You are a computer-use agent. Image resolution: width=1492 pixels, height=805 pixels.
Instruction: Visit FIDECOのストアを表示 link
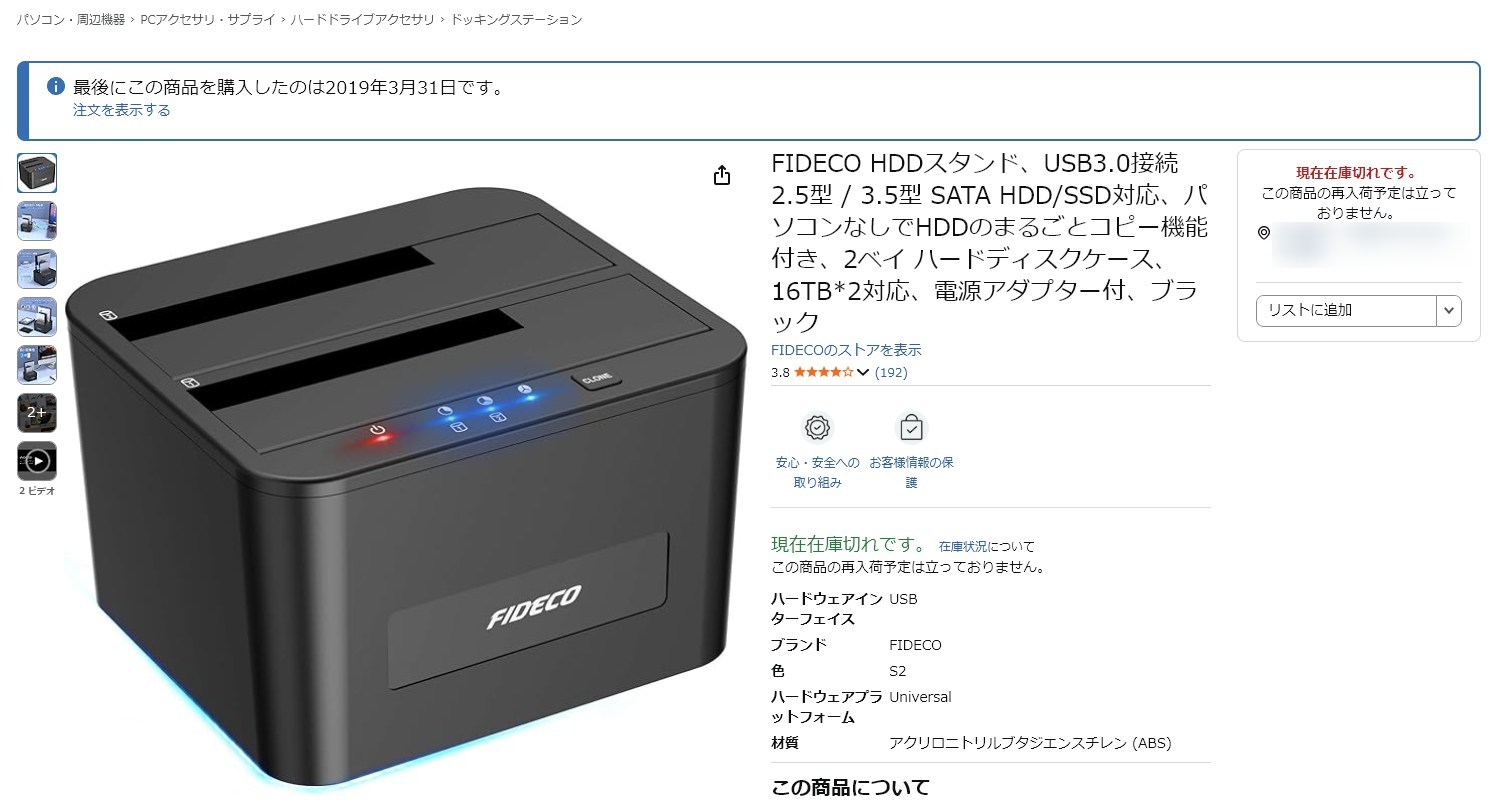point(846,350)
